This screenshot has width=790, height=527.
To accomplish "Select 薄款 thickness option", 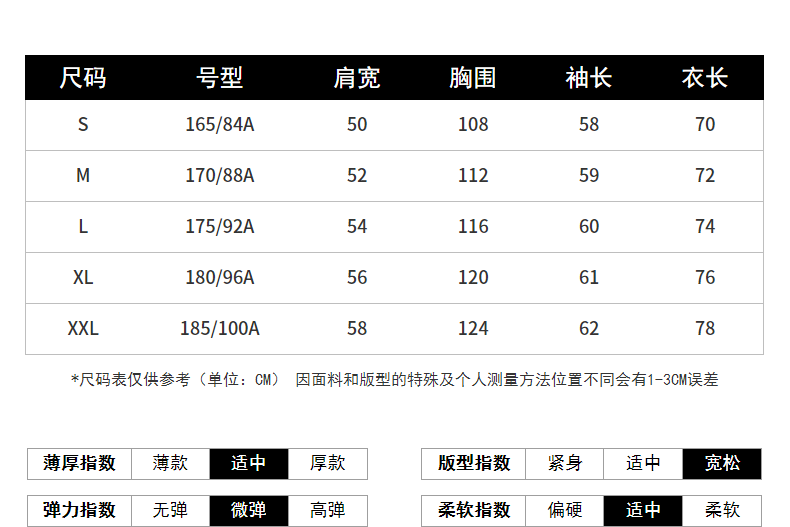I will [x=170, y=464].
